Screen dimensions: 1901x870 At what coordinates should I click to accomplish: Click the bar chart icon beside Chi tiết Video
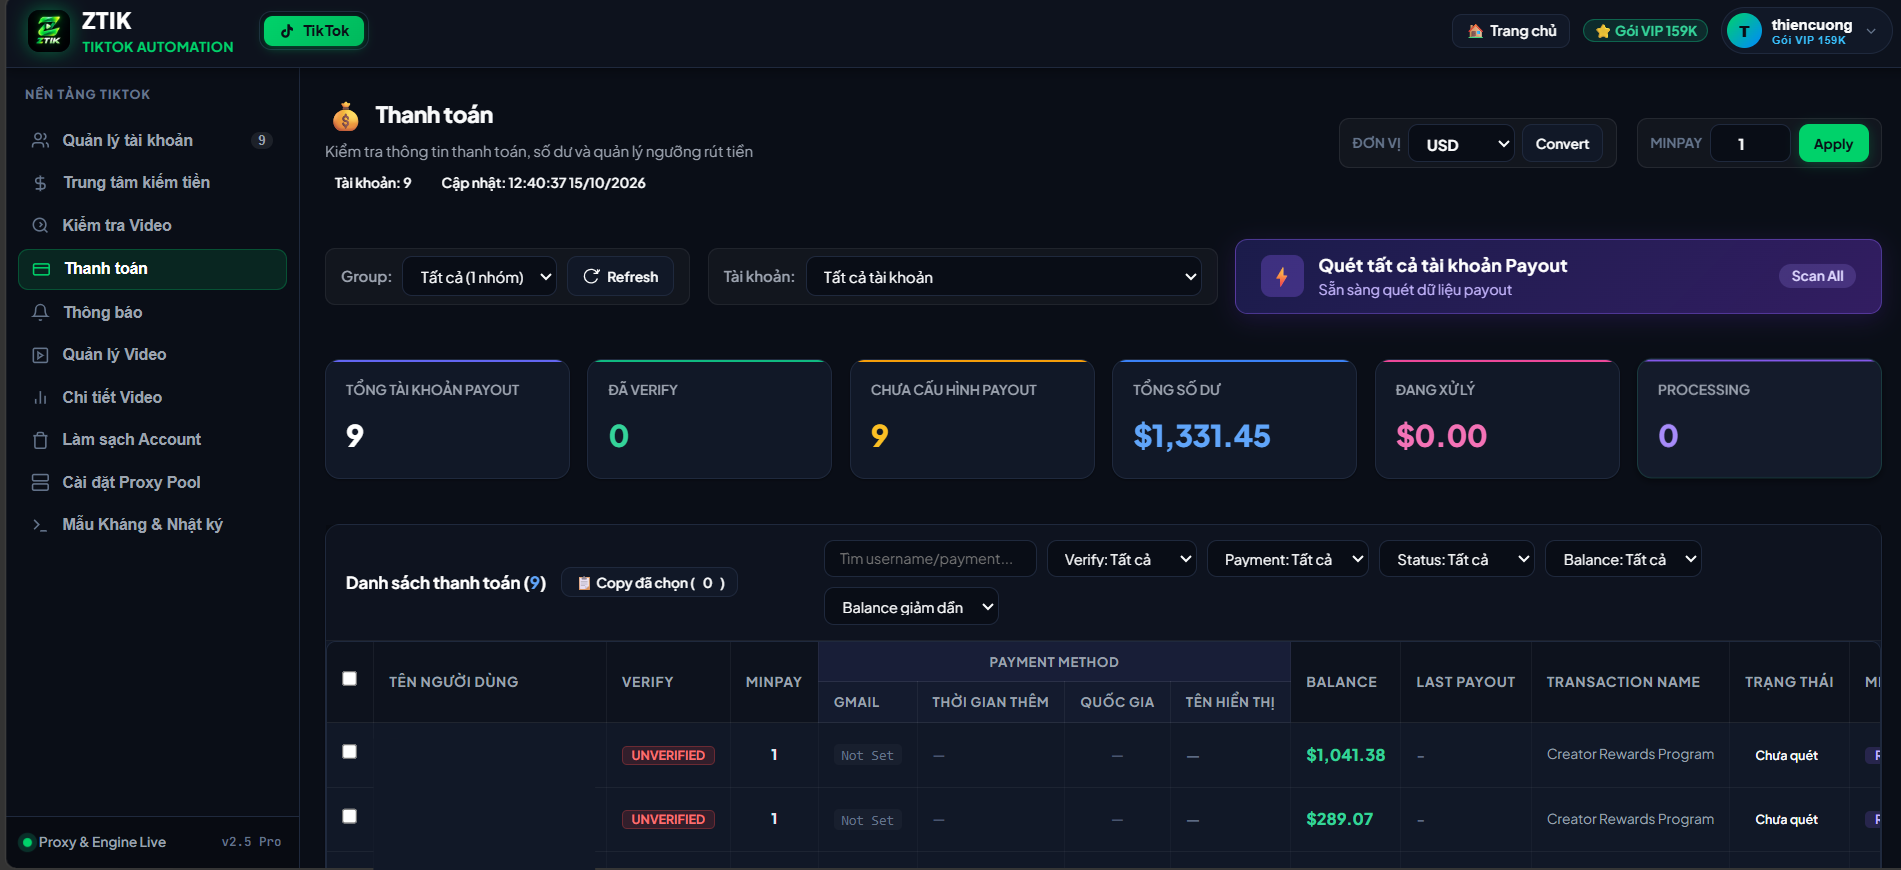click(40, 398)
